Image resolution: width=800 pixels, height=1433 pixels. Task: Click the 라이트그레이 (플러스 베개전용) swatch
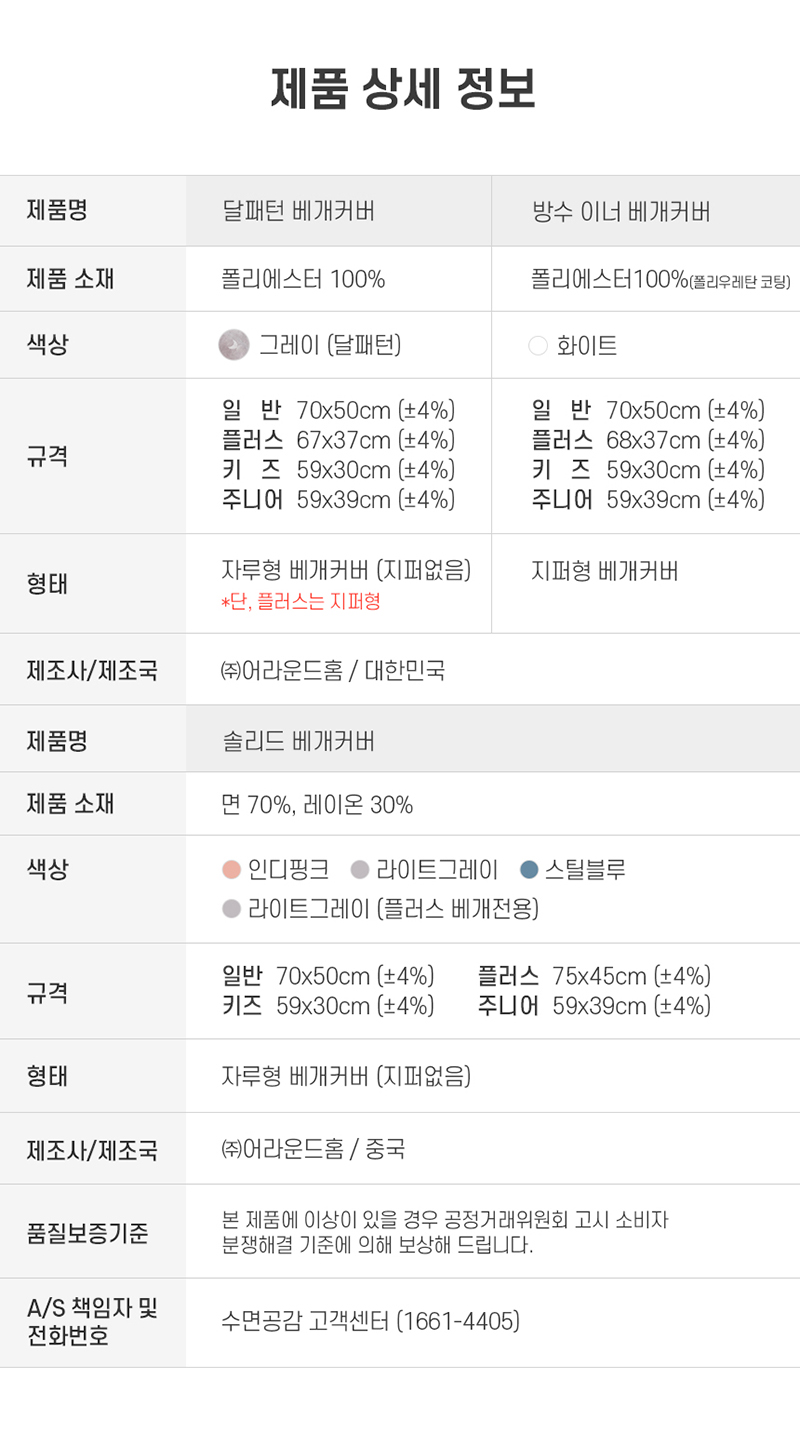pos(232,909)
